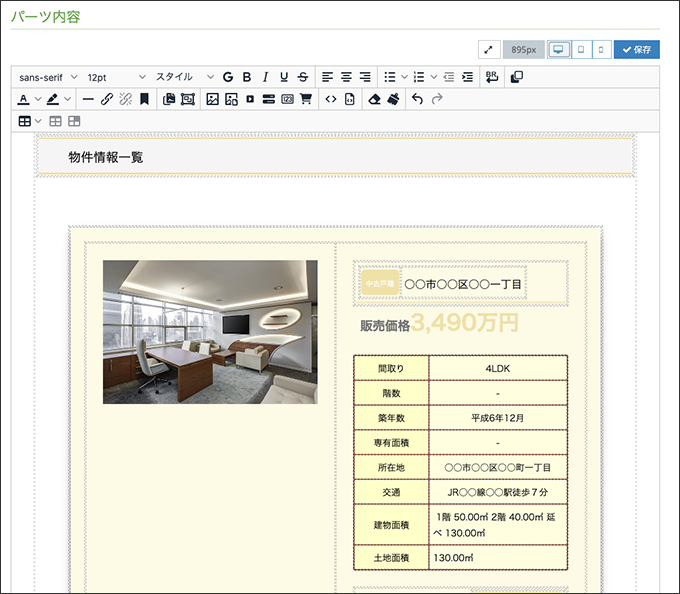Click the 建物面積 header cell

(391, 525)
